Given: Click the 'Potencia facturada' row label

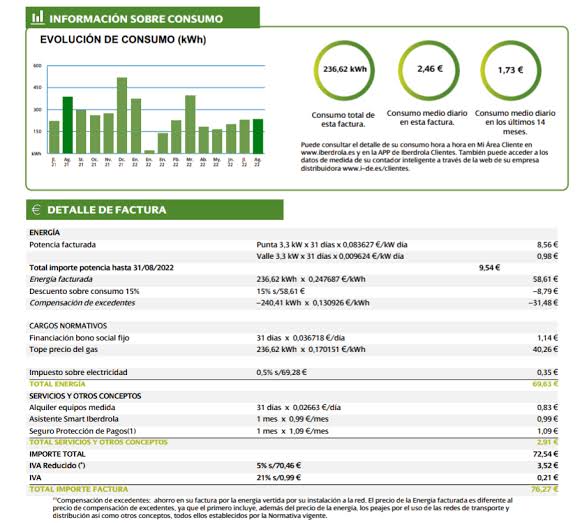Looking at the screenshot, I should point(63,245).
